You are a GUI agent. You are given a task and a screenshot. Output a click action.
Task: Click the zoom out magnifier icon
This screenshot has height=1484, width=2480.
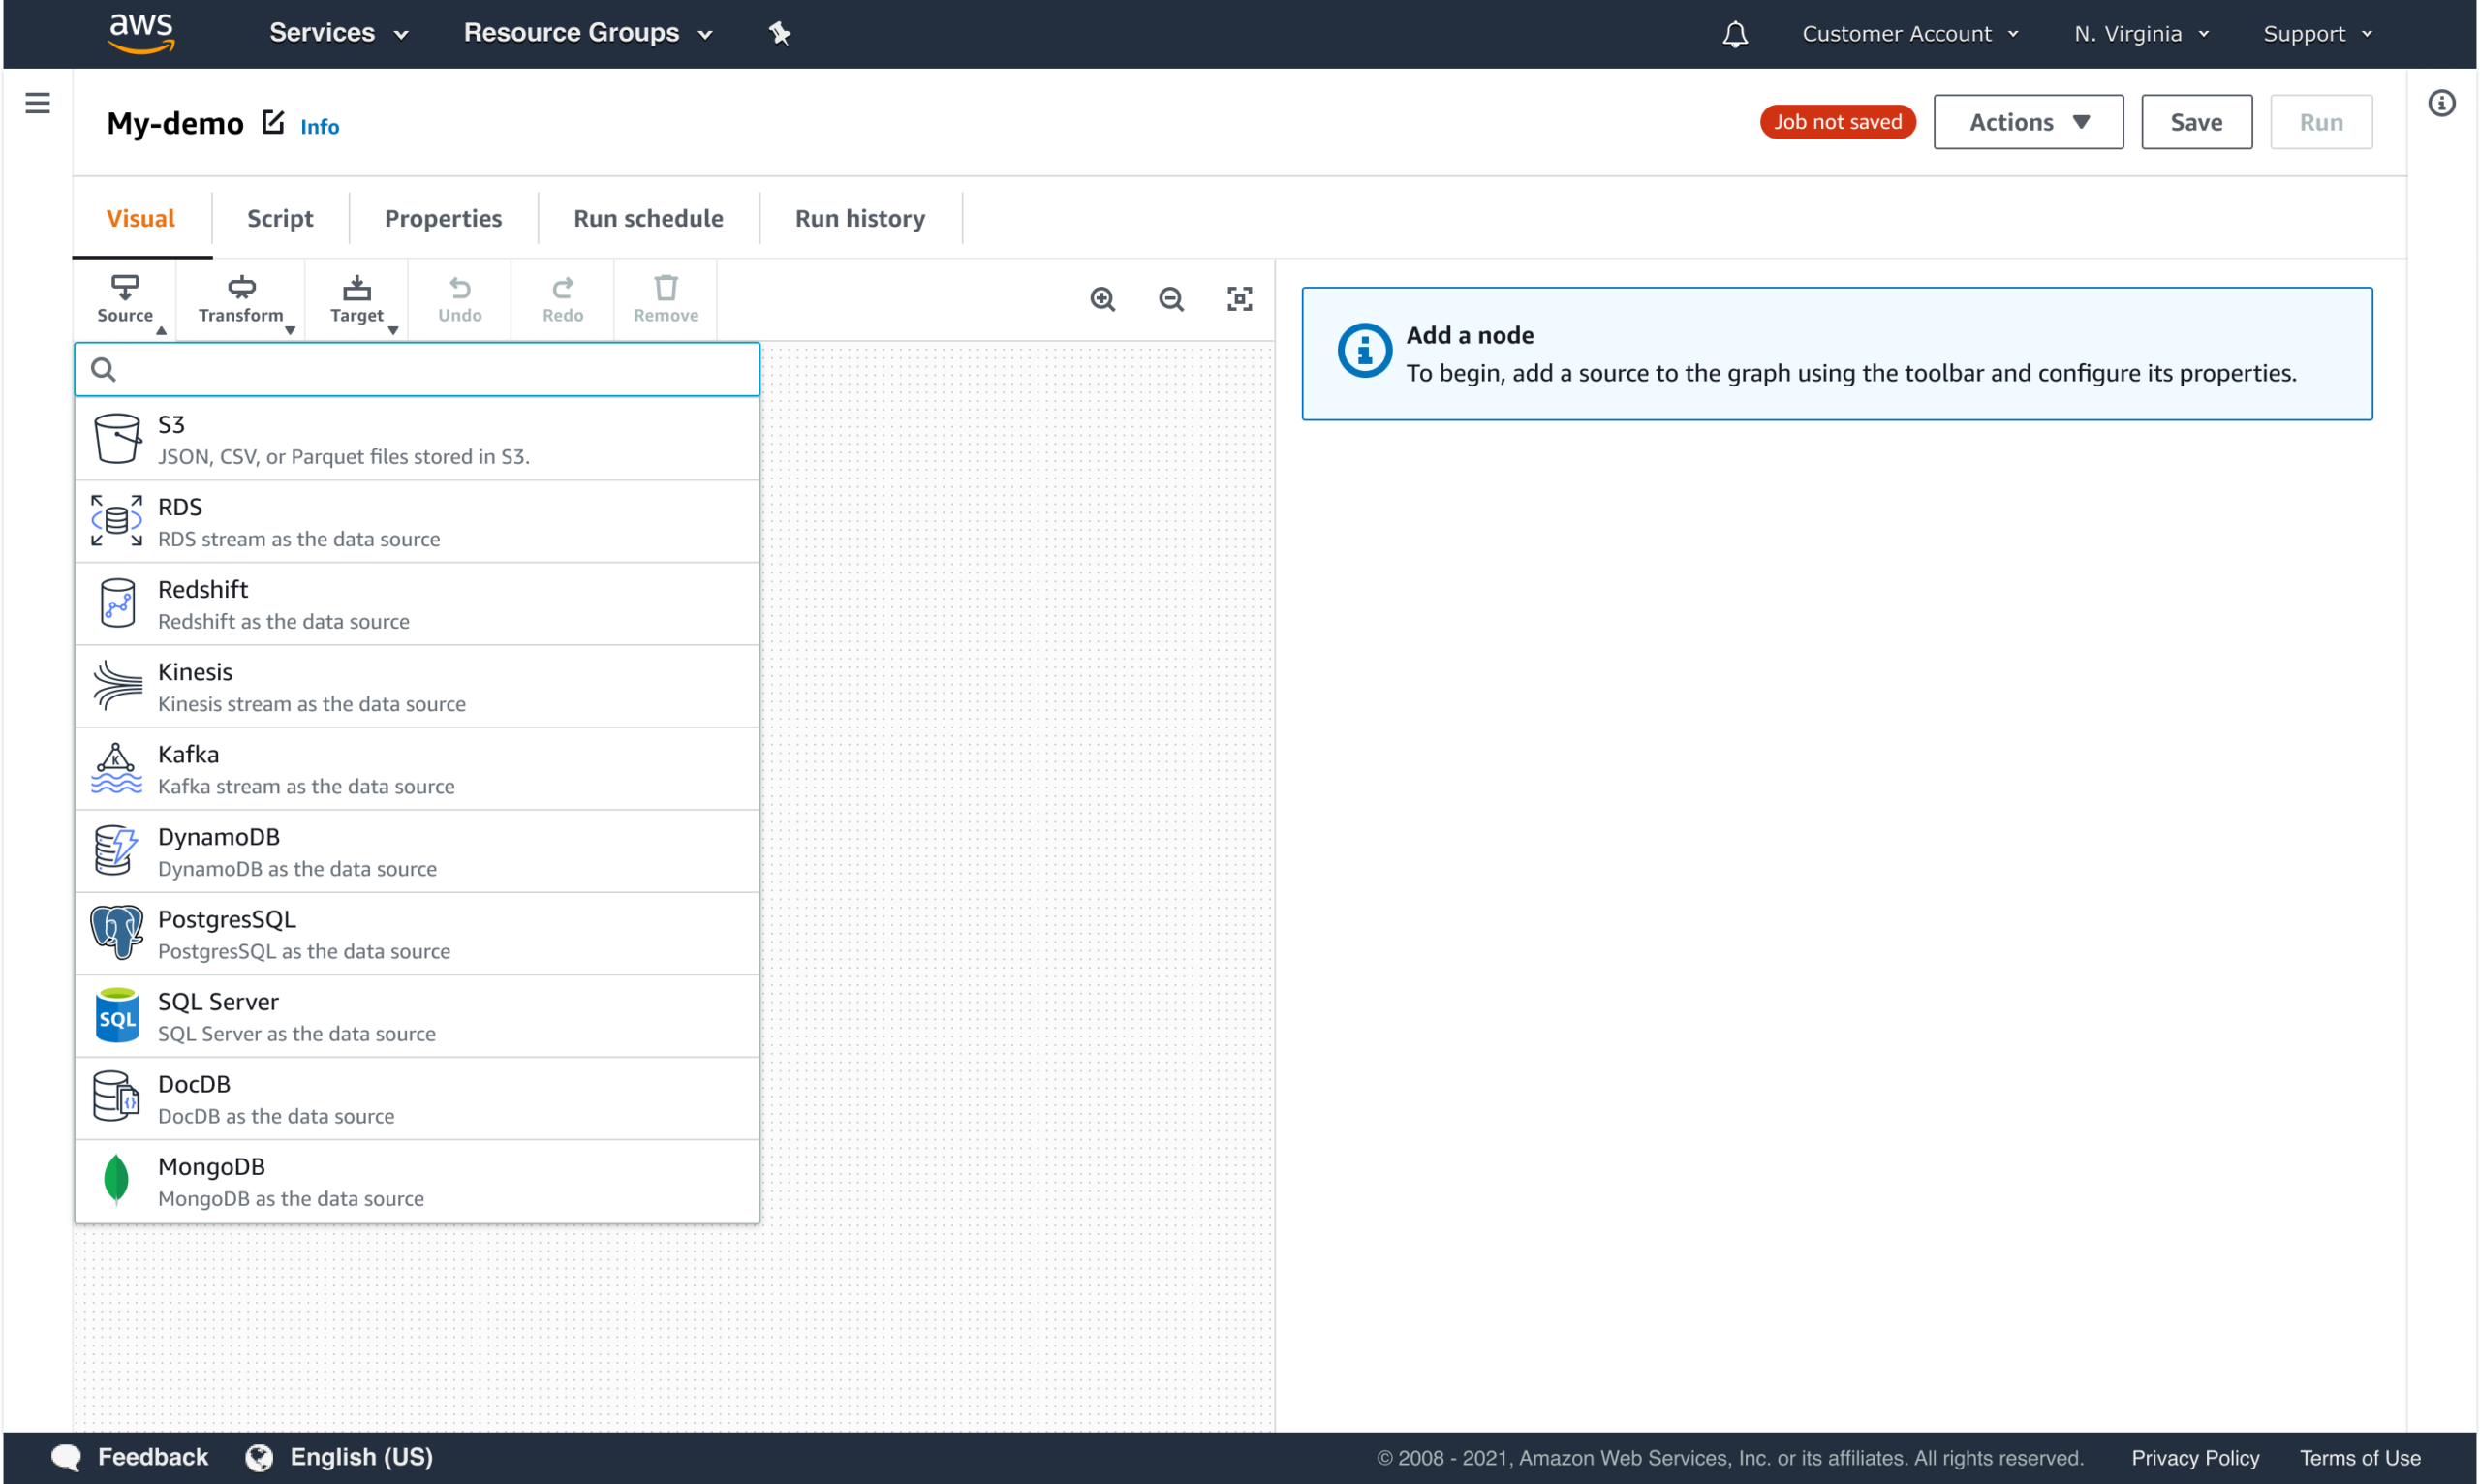click(1171, 299)
